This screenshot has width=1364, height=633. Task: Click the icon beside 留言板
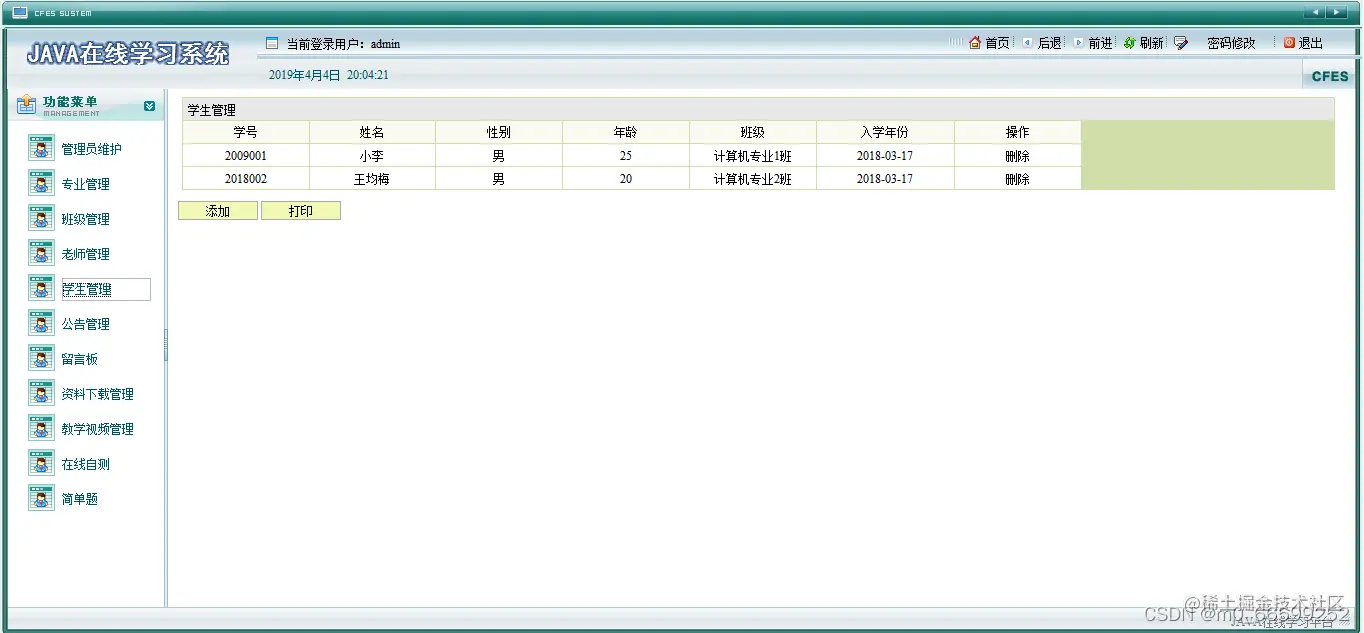[41, 359]
